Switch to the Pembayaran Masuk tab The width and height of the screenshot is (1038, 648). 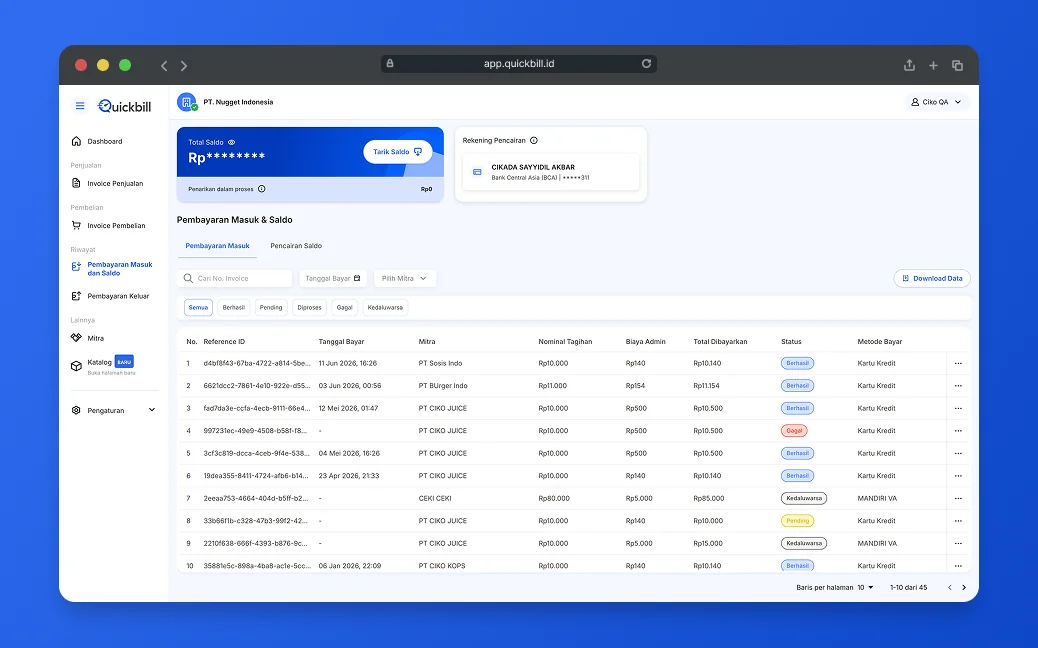point(217,246)
